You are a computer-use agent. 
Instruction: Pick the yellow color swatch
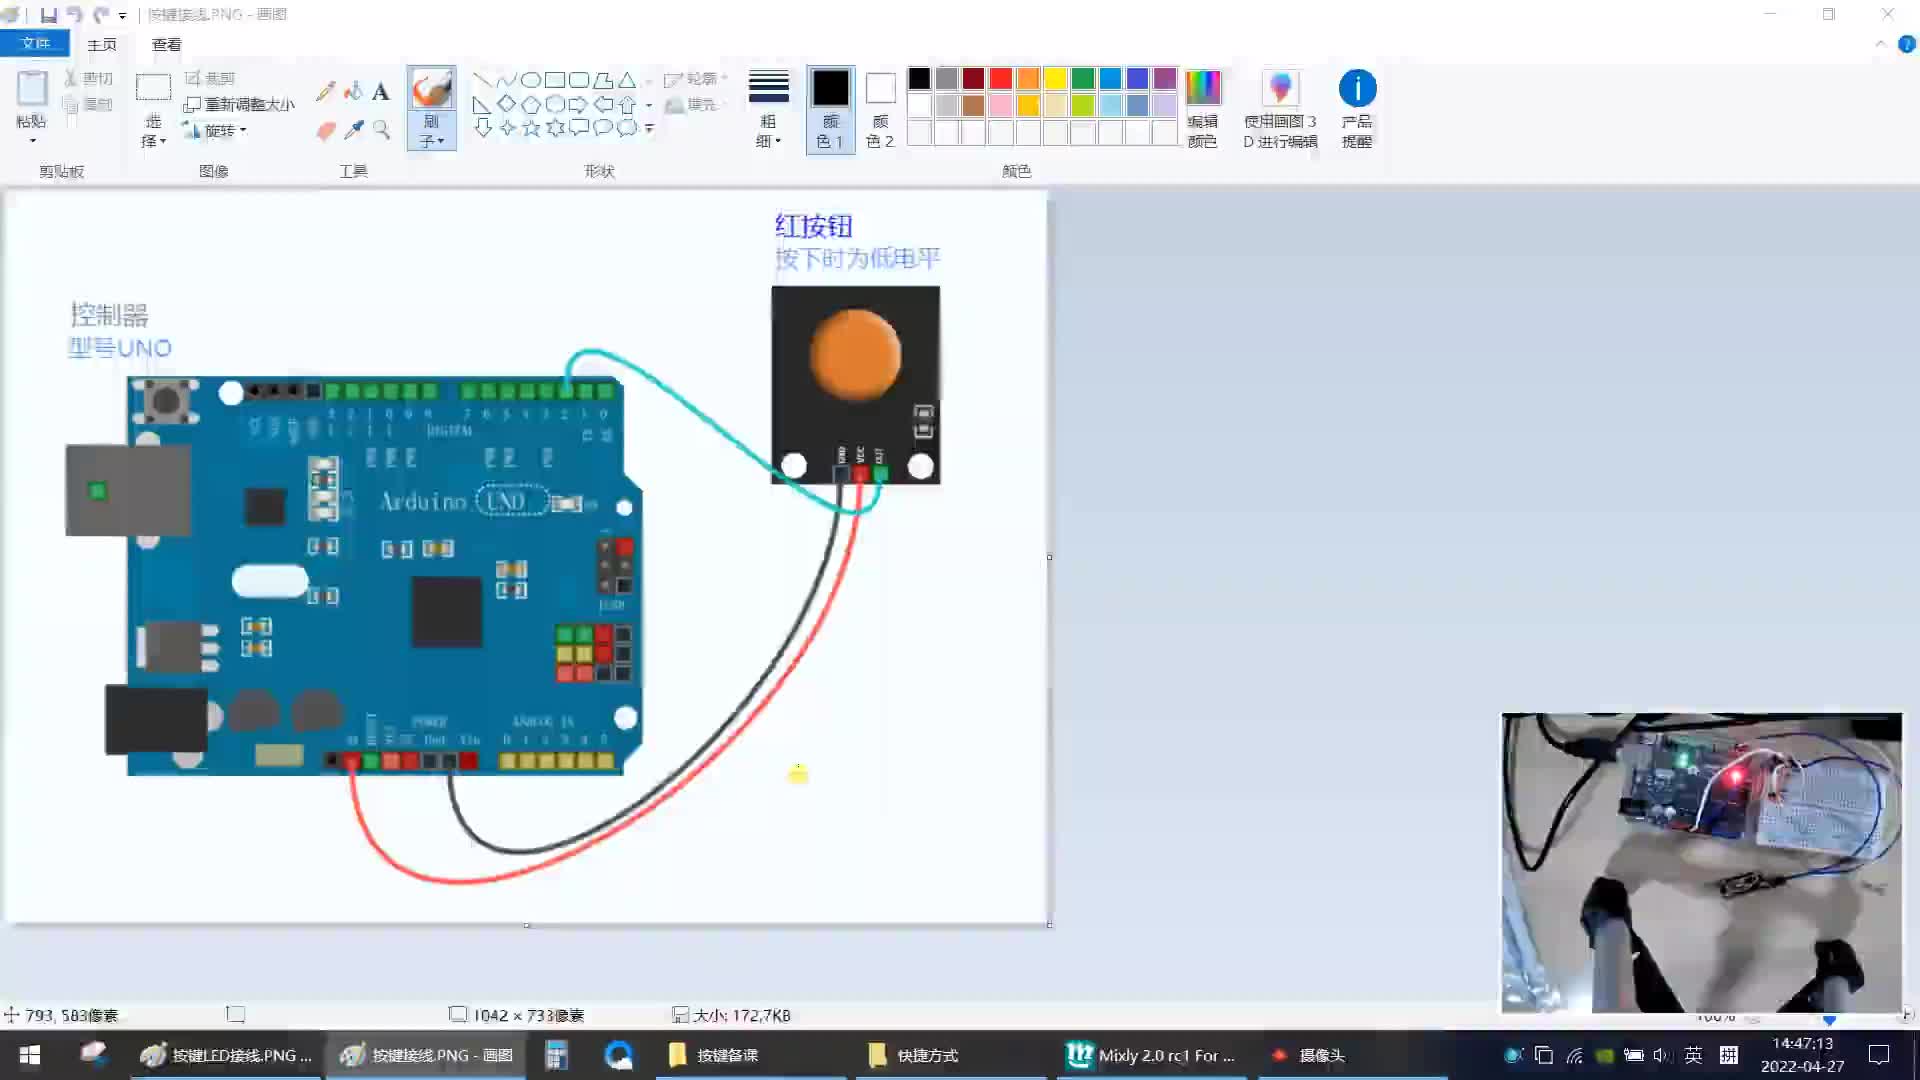(x=1056, y=79)
